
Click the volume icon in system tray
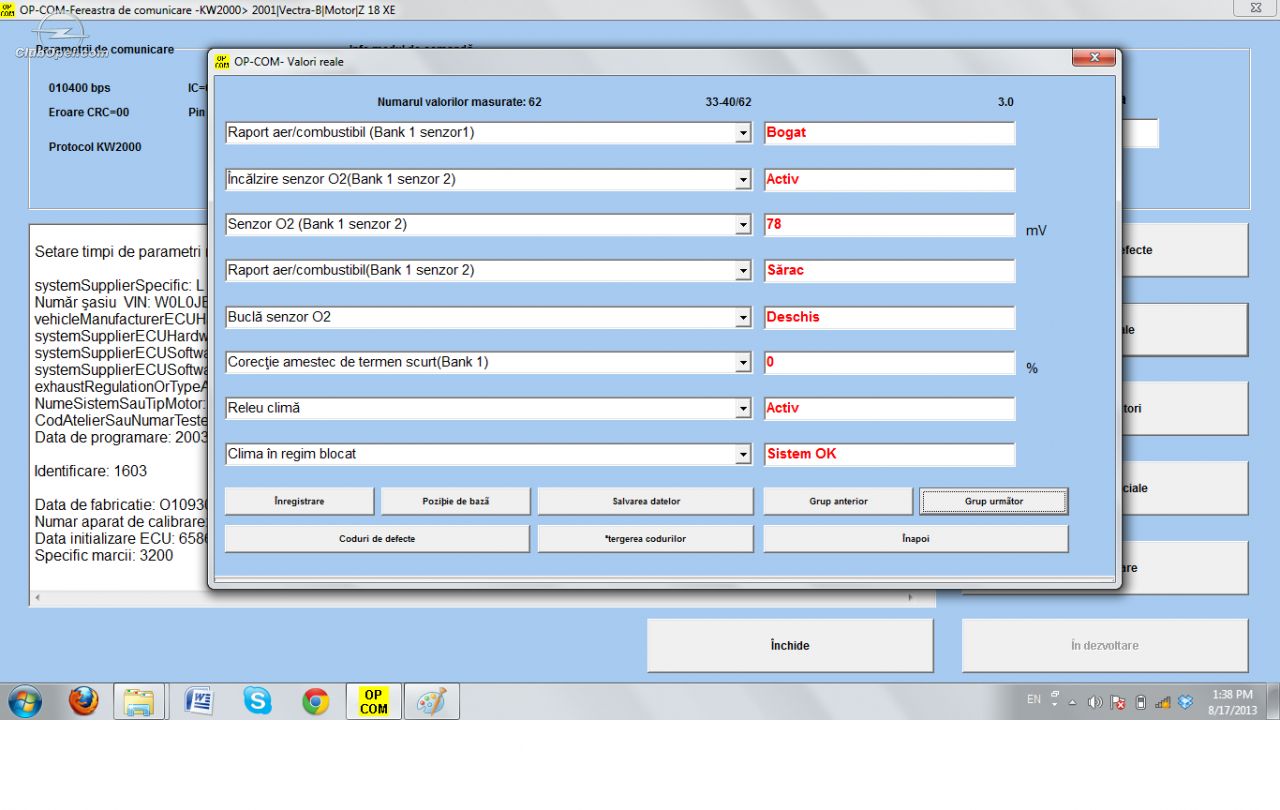click(1095, 702)
